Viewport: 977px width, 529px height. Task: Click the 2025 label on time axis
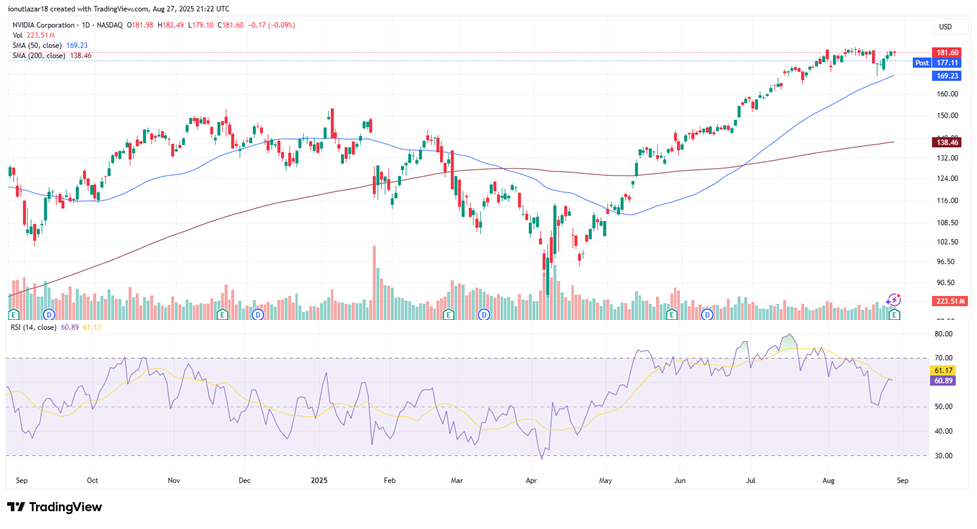point(318,480)
